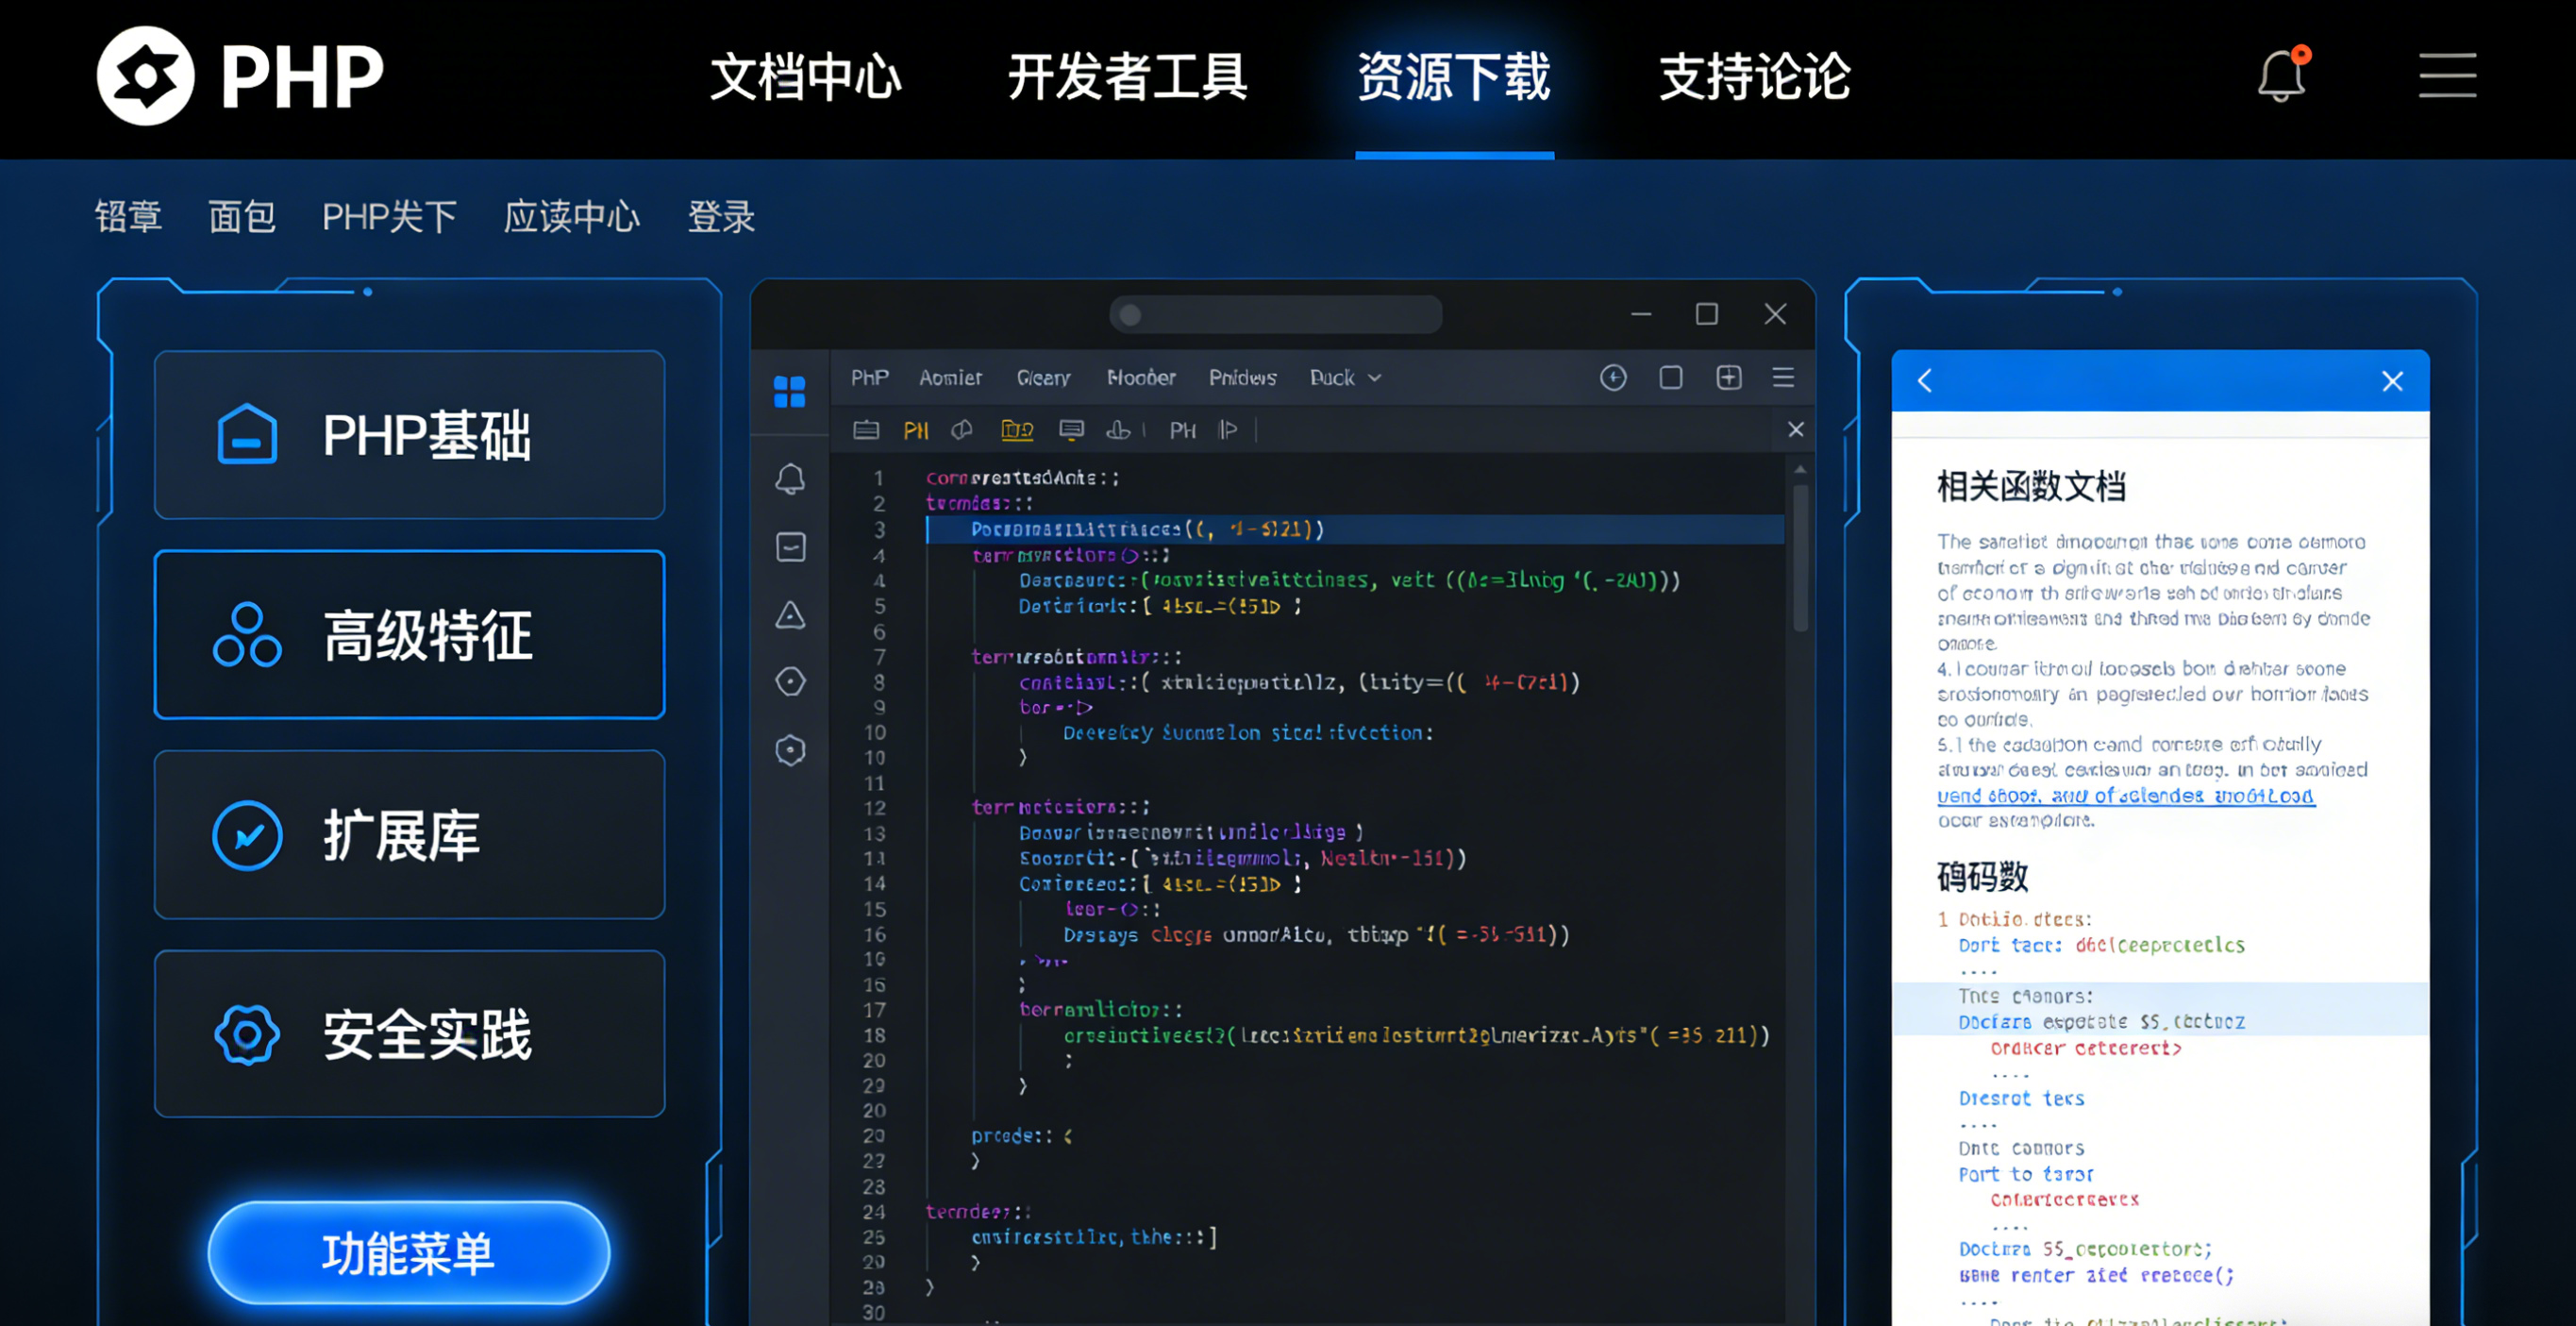The height and width of the screenshot is (1326, 2576).
Task: Expand the Puck dropdown in editor menu bar
Action: click(1344, 377)
